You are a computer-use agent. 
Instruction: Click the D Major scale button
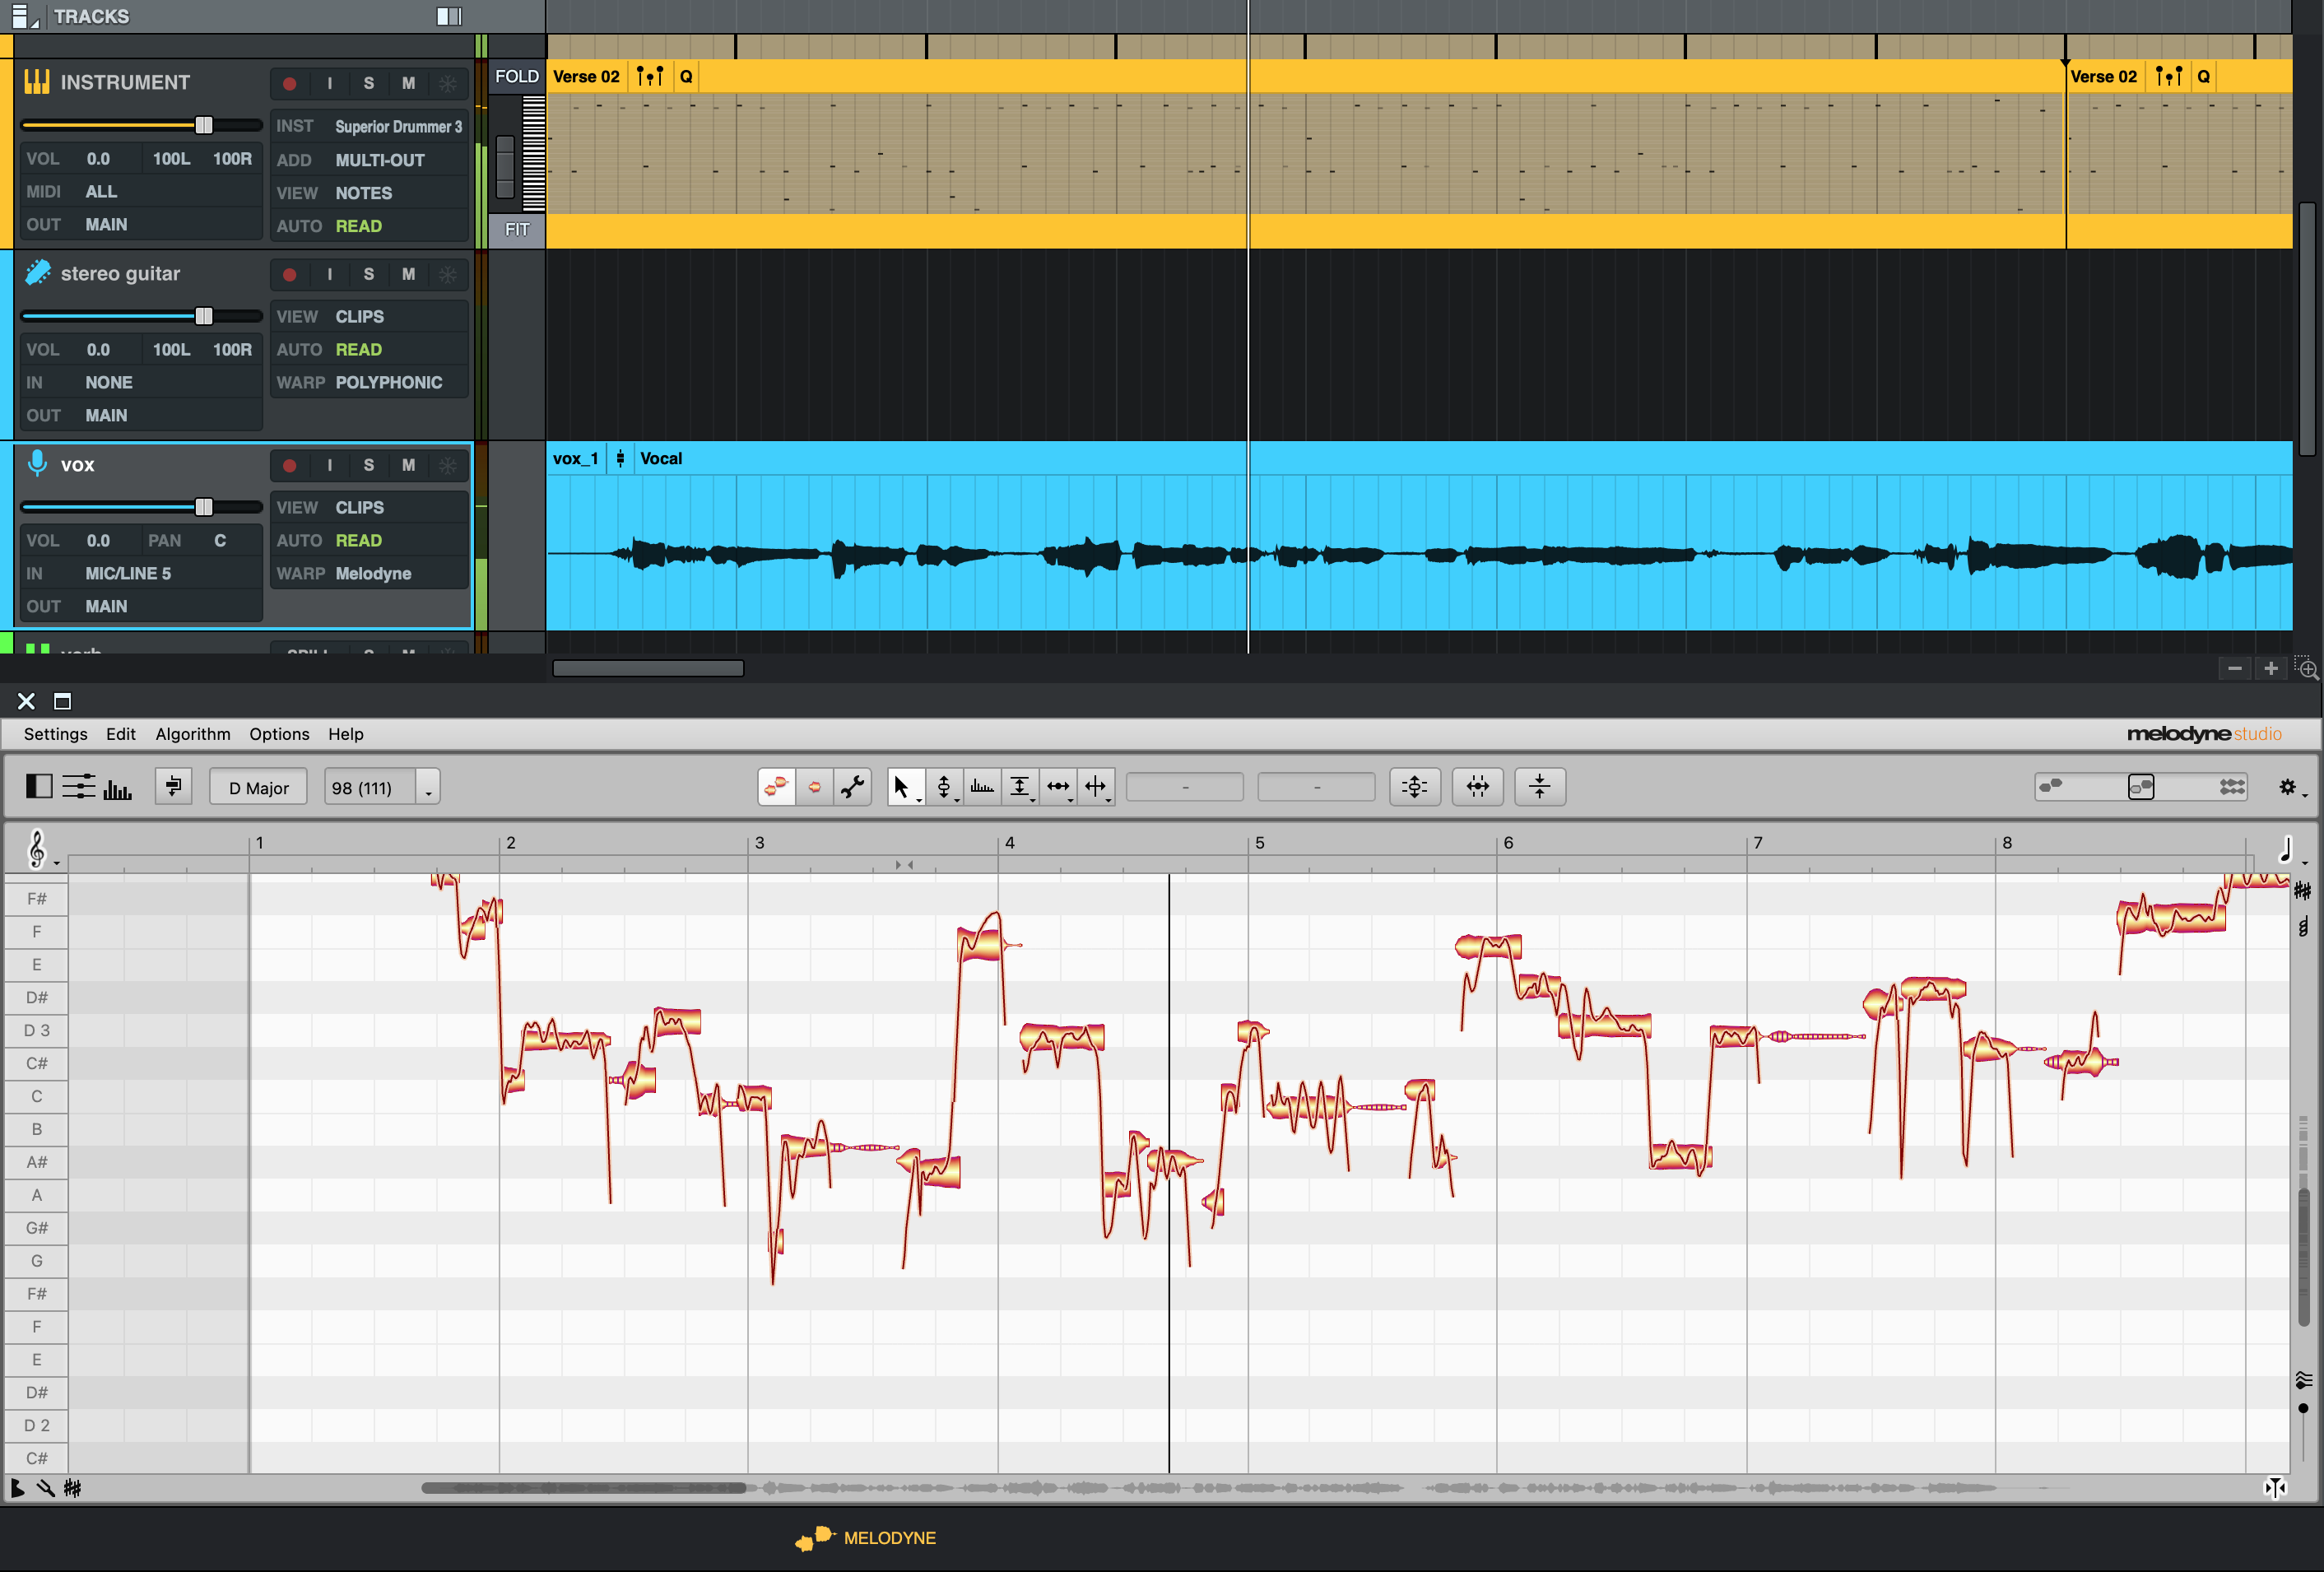[x=258, y=788]
